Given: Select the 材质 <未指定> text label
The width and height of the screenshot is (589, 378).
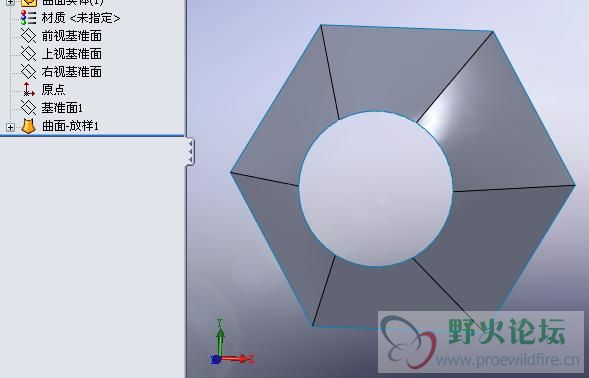Looking at the screenshot, I should 81,18.
